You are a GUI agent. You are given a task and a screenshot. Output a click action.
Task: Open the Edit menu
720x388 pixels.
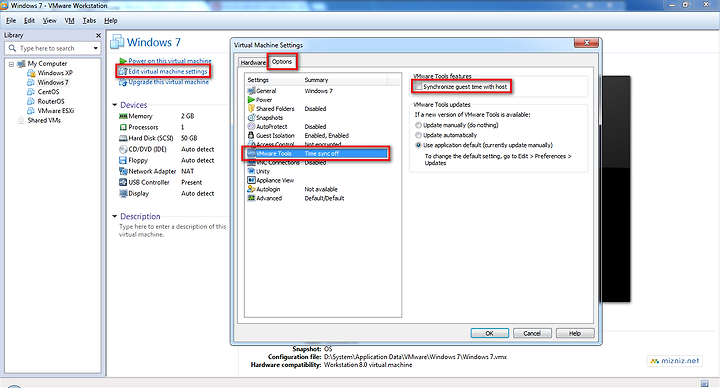(29, 21)
